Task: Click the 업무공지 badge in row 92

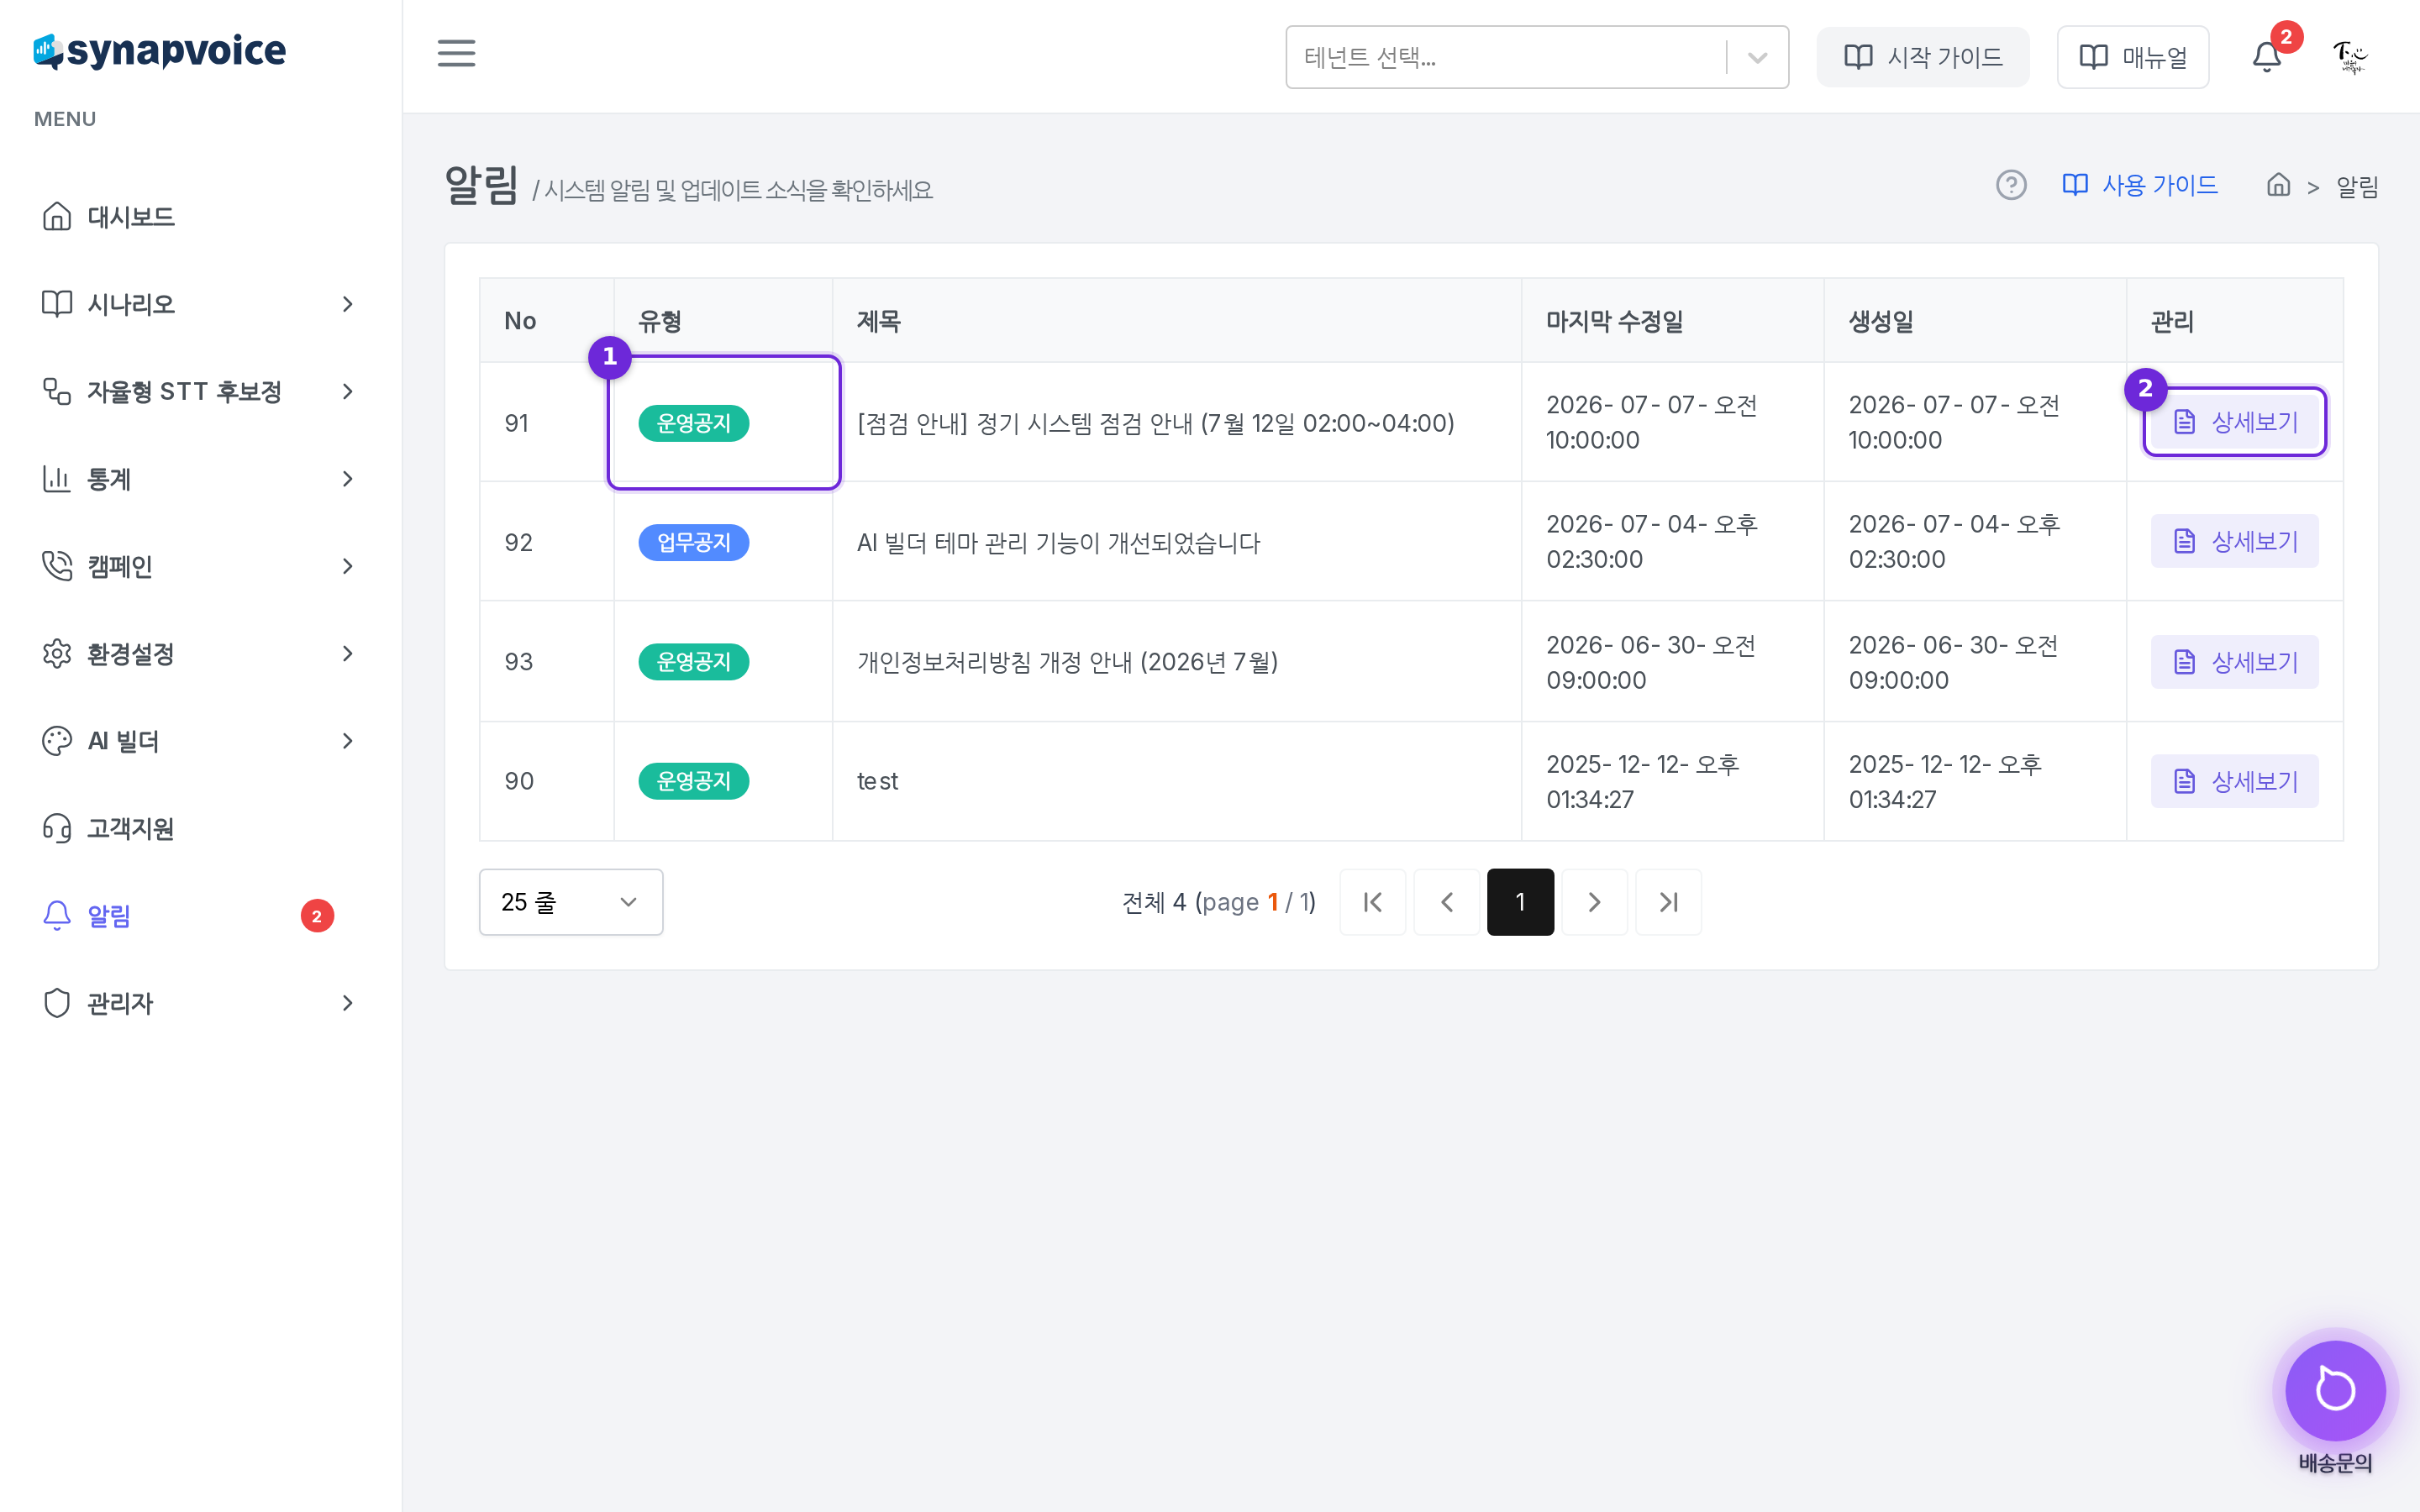Action: 693,542
